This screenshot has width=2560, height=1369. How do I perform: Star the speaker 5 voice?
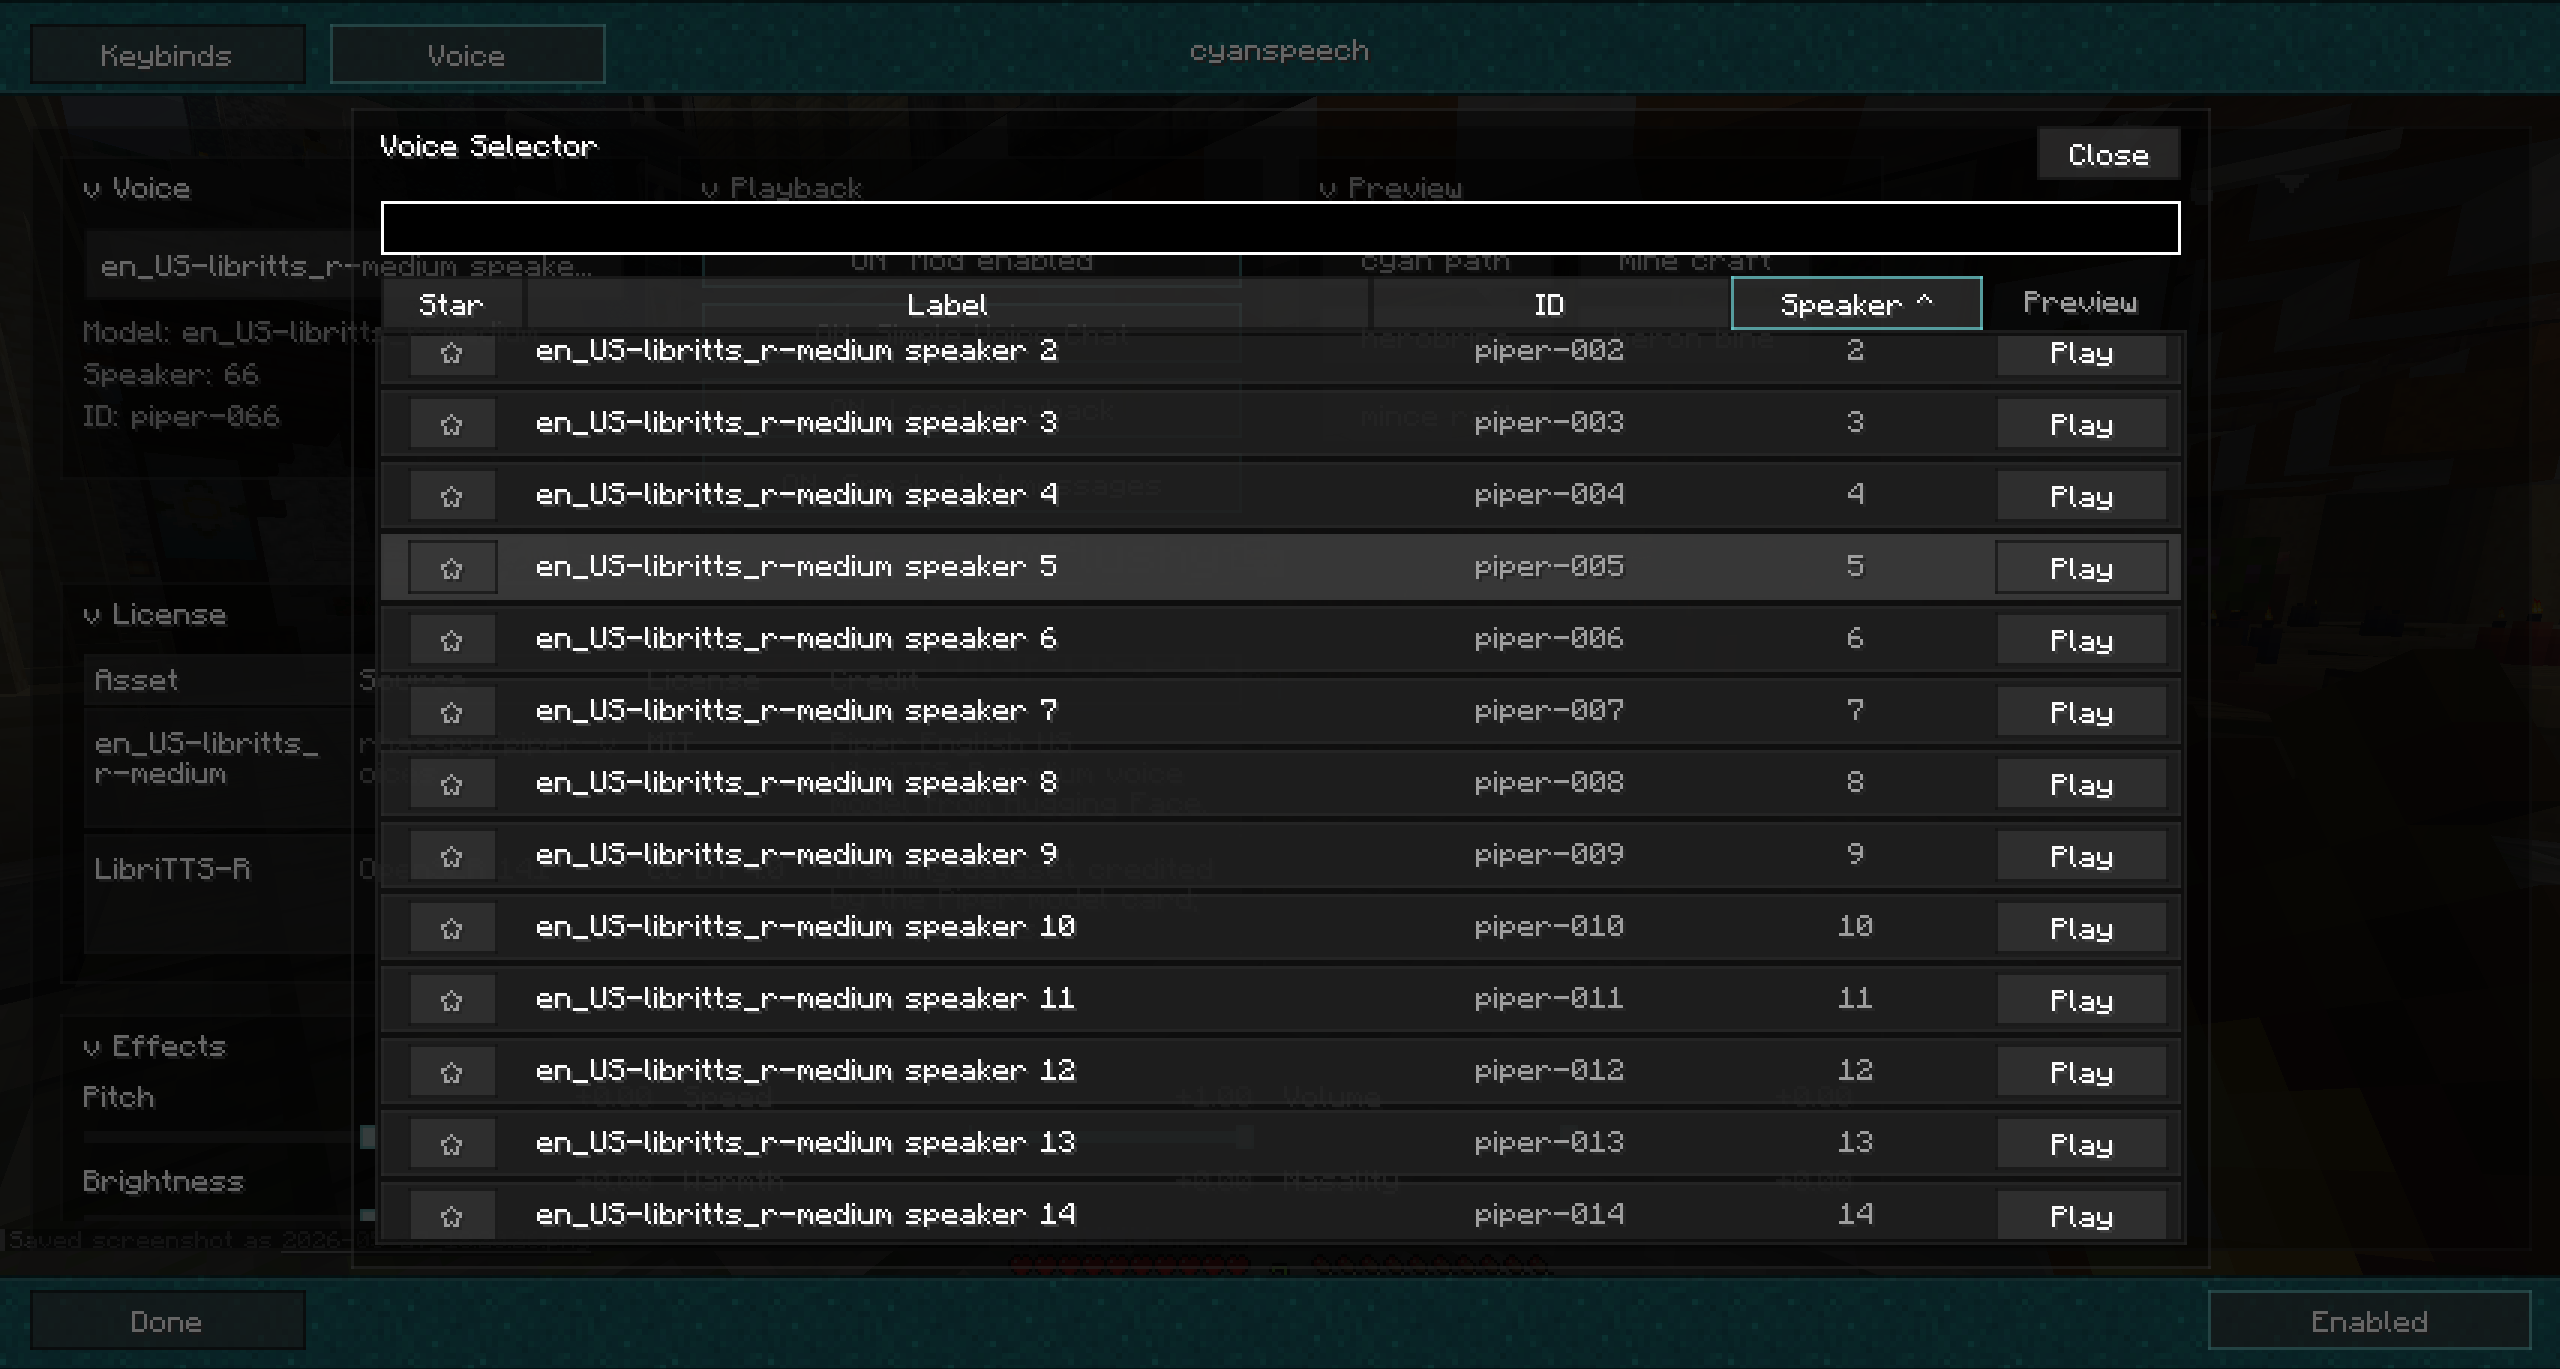click(452, 568)
